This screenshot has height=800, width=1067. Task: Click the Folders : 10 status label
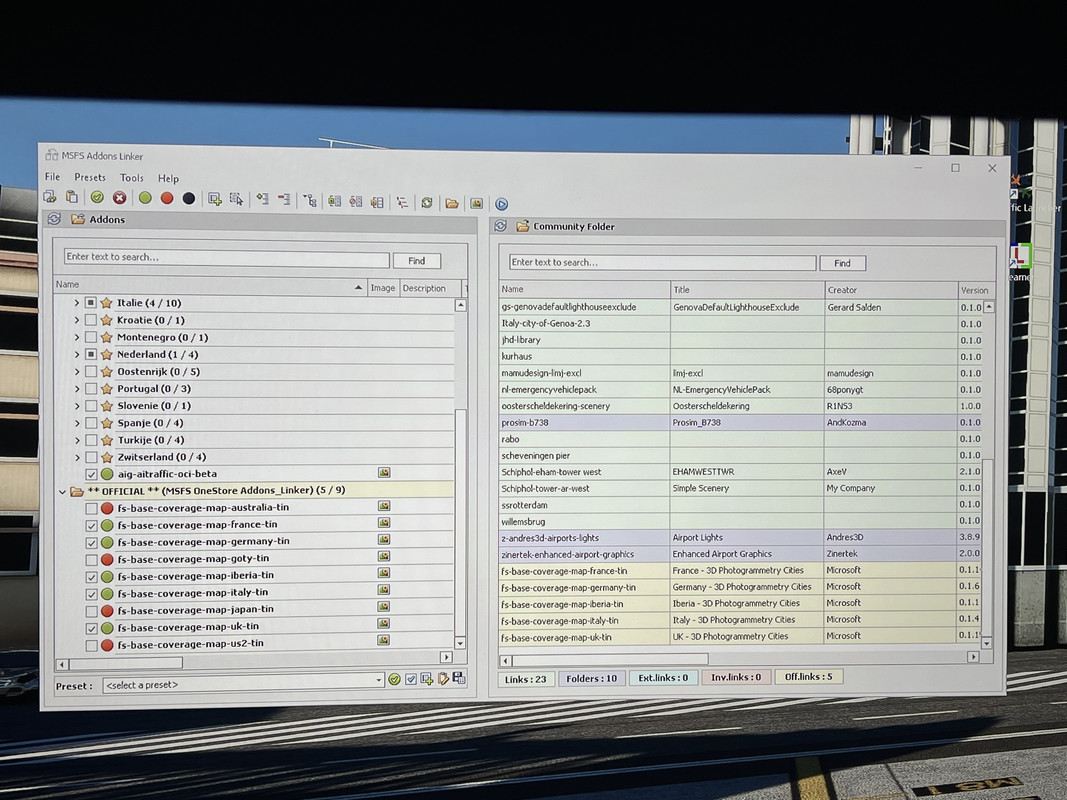pos(591,678)
